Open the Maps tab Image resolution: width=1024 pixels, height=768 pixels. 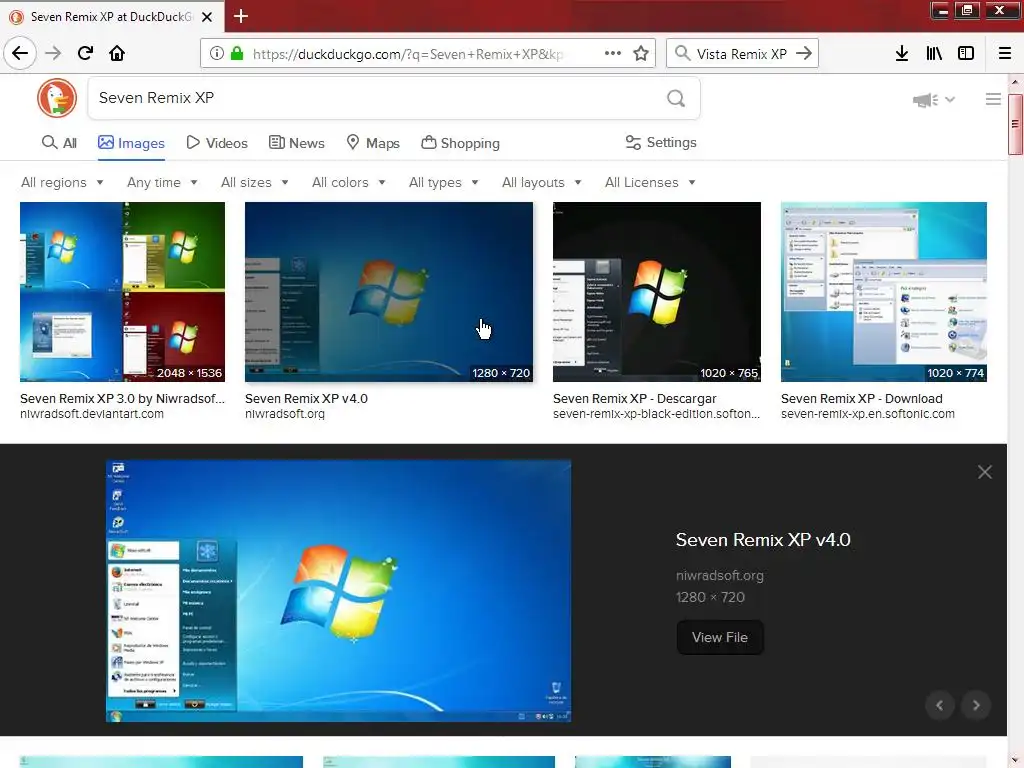click(373, 142)
